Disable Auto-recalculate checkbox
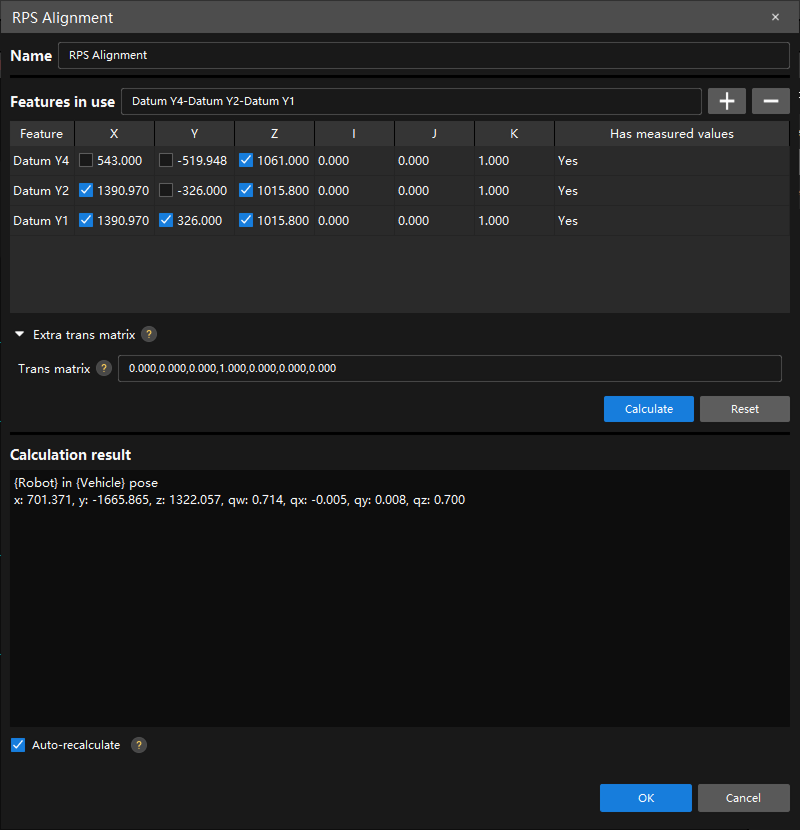 tap(18, 745)
